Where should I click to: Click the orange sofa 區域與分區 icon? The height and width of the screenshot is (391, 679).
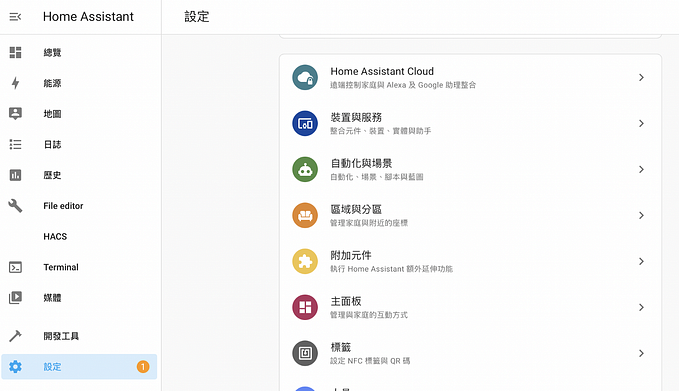click(x=305, y=215)
